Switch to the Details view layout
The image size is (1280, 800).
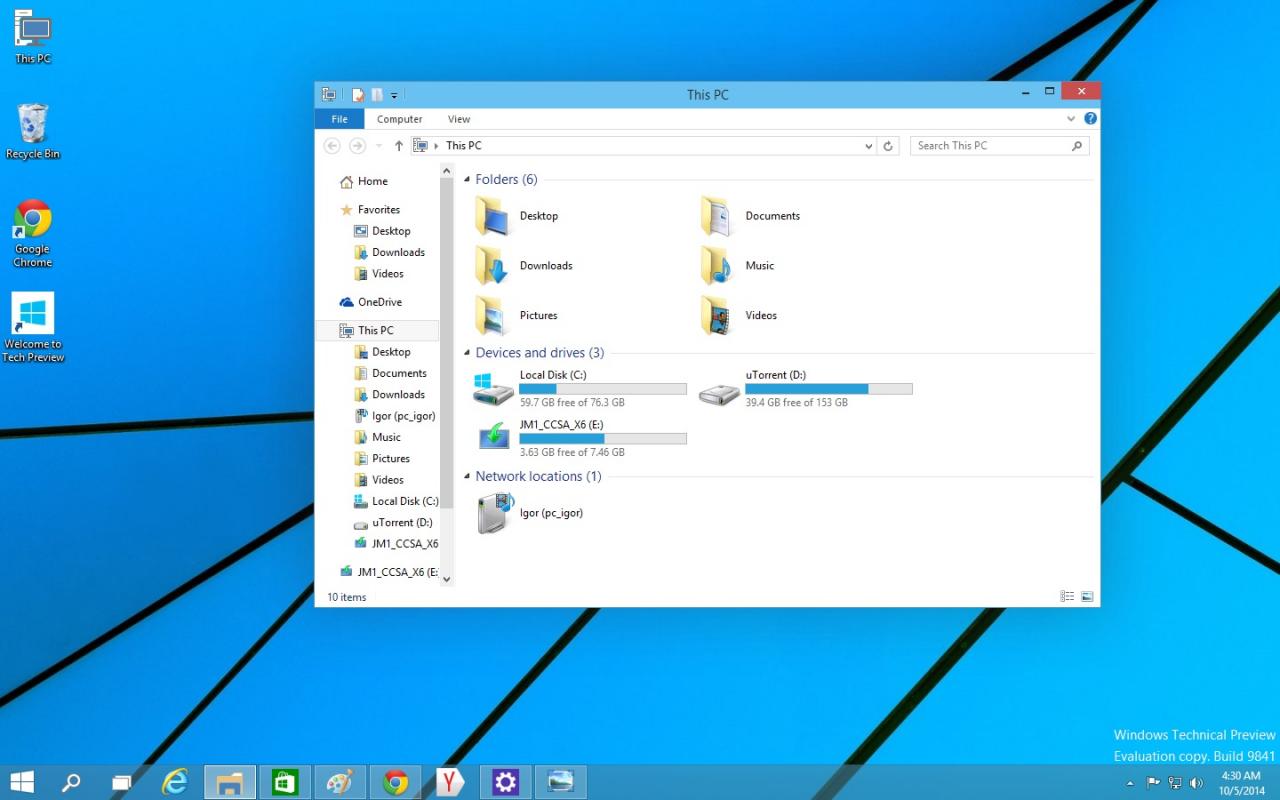pyautogui.click(x=1067, y=597)
